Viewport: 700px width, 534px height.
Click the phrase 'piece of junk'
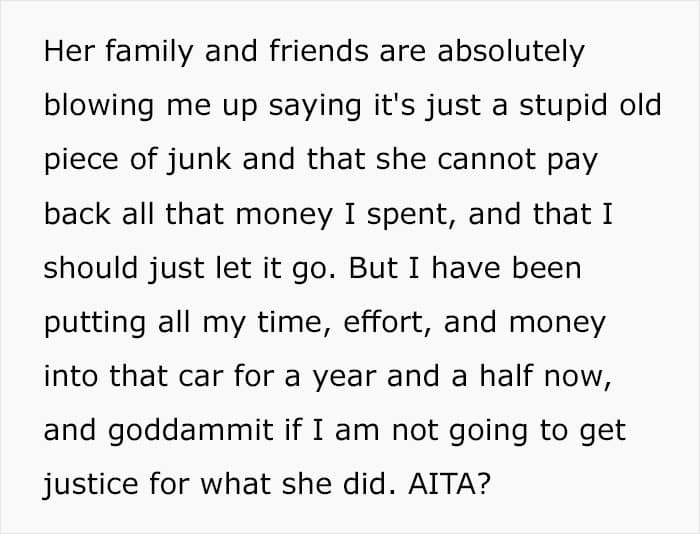tap(138, 160)
